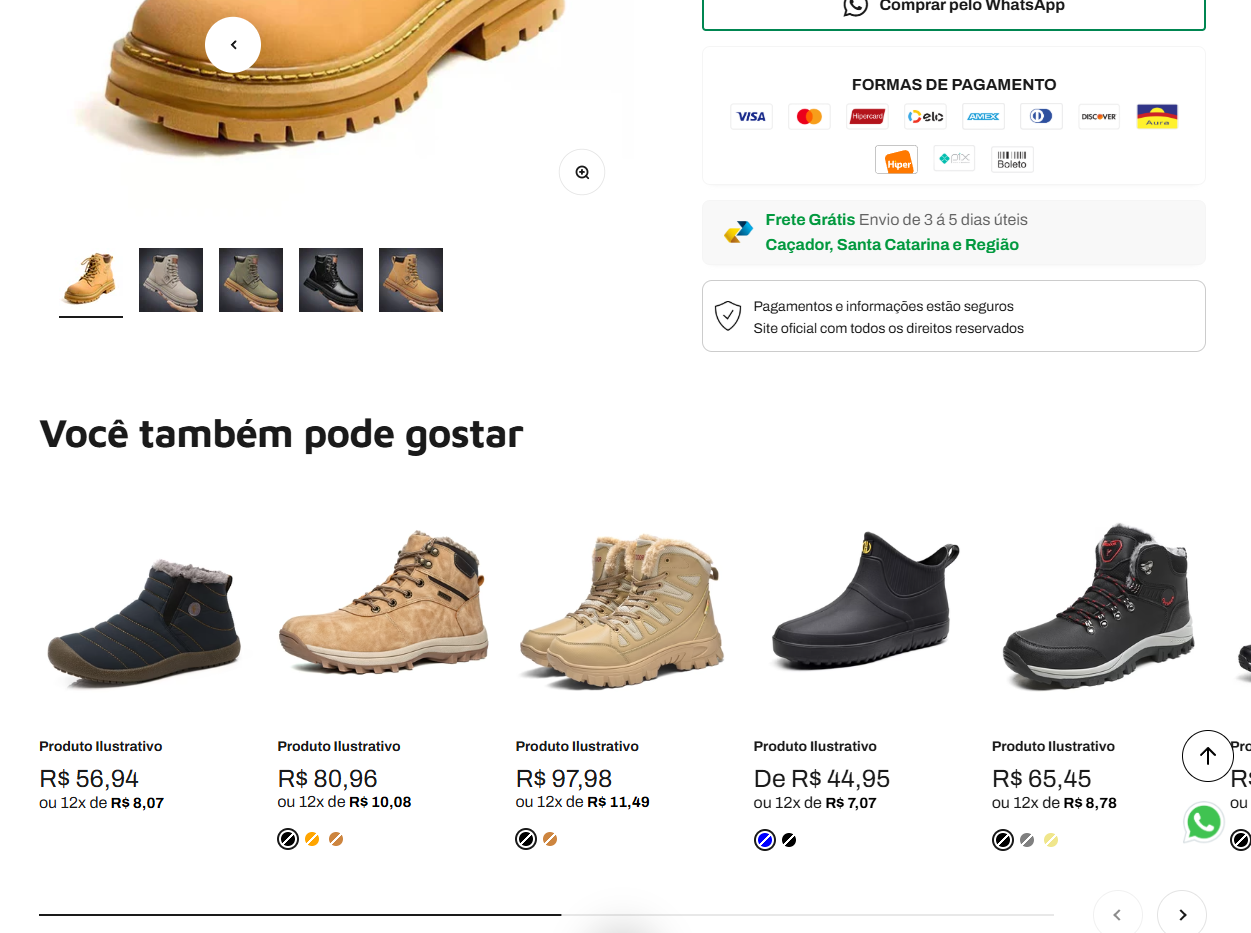Image resolution: width=1251 pixels, height=933 pixels.
Task: Pick the orange color swatch under the navy boot
Action: pos(312,839)
